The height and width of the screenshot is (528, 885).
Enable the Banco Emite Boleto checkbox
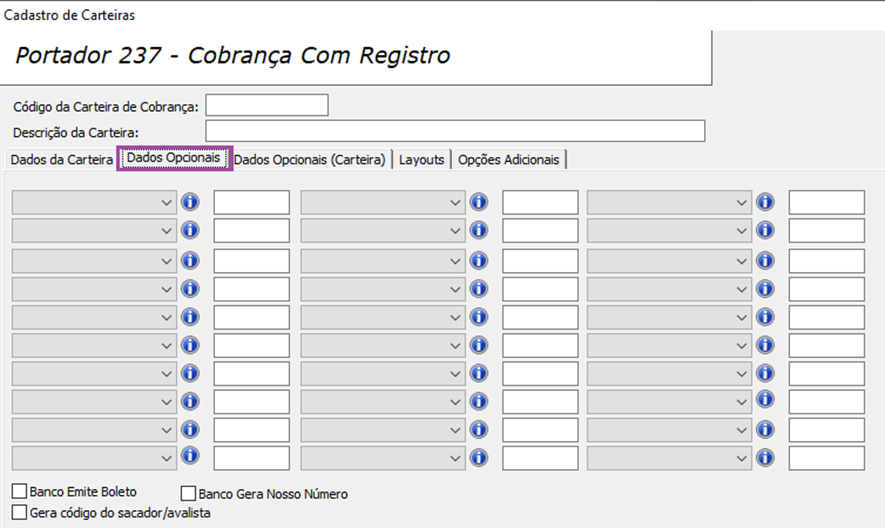[x=19, y=491]
